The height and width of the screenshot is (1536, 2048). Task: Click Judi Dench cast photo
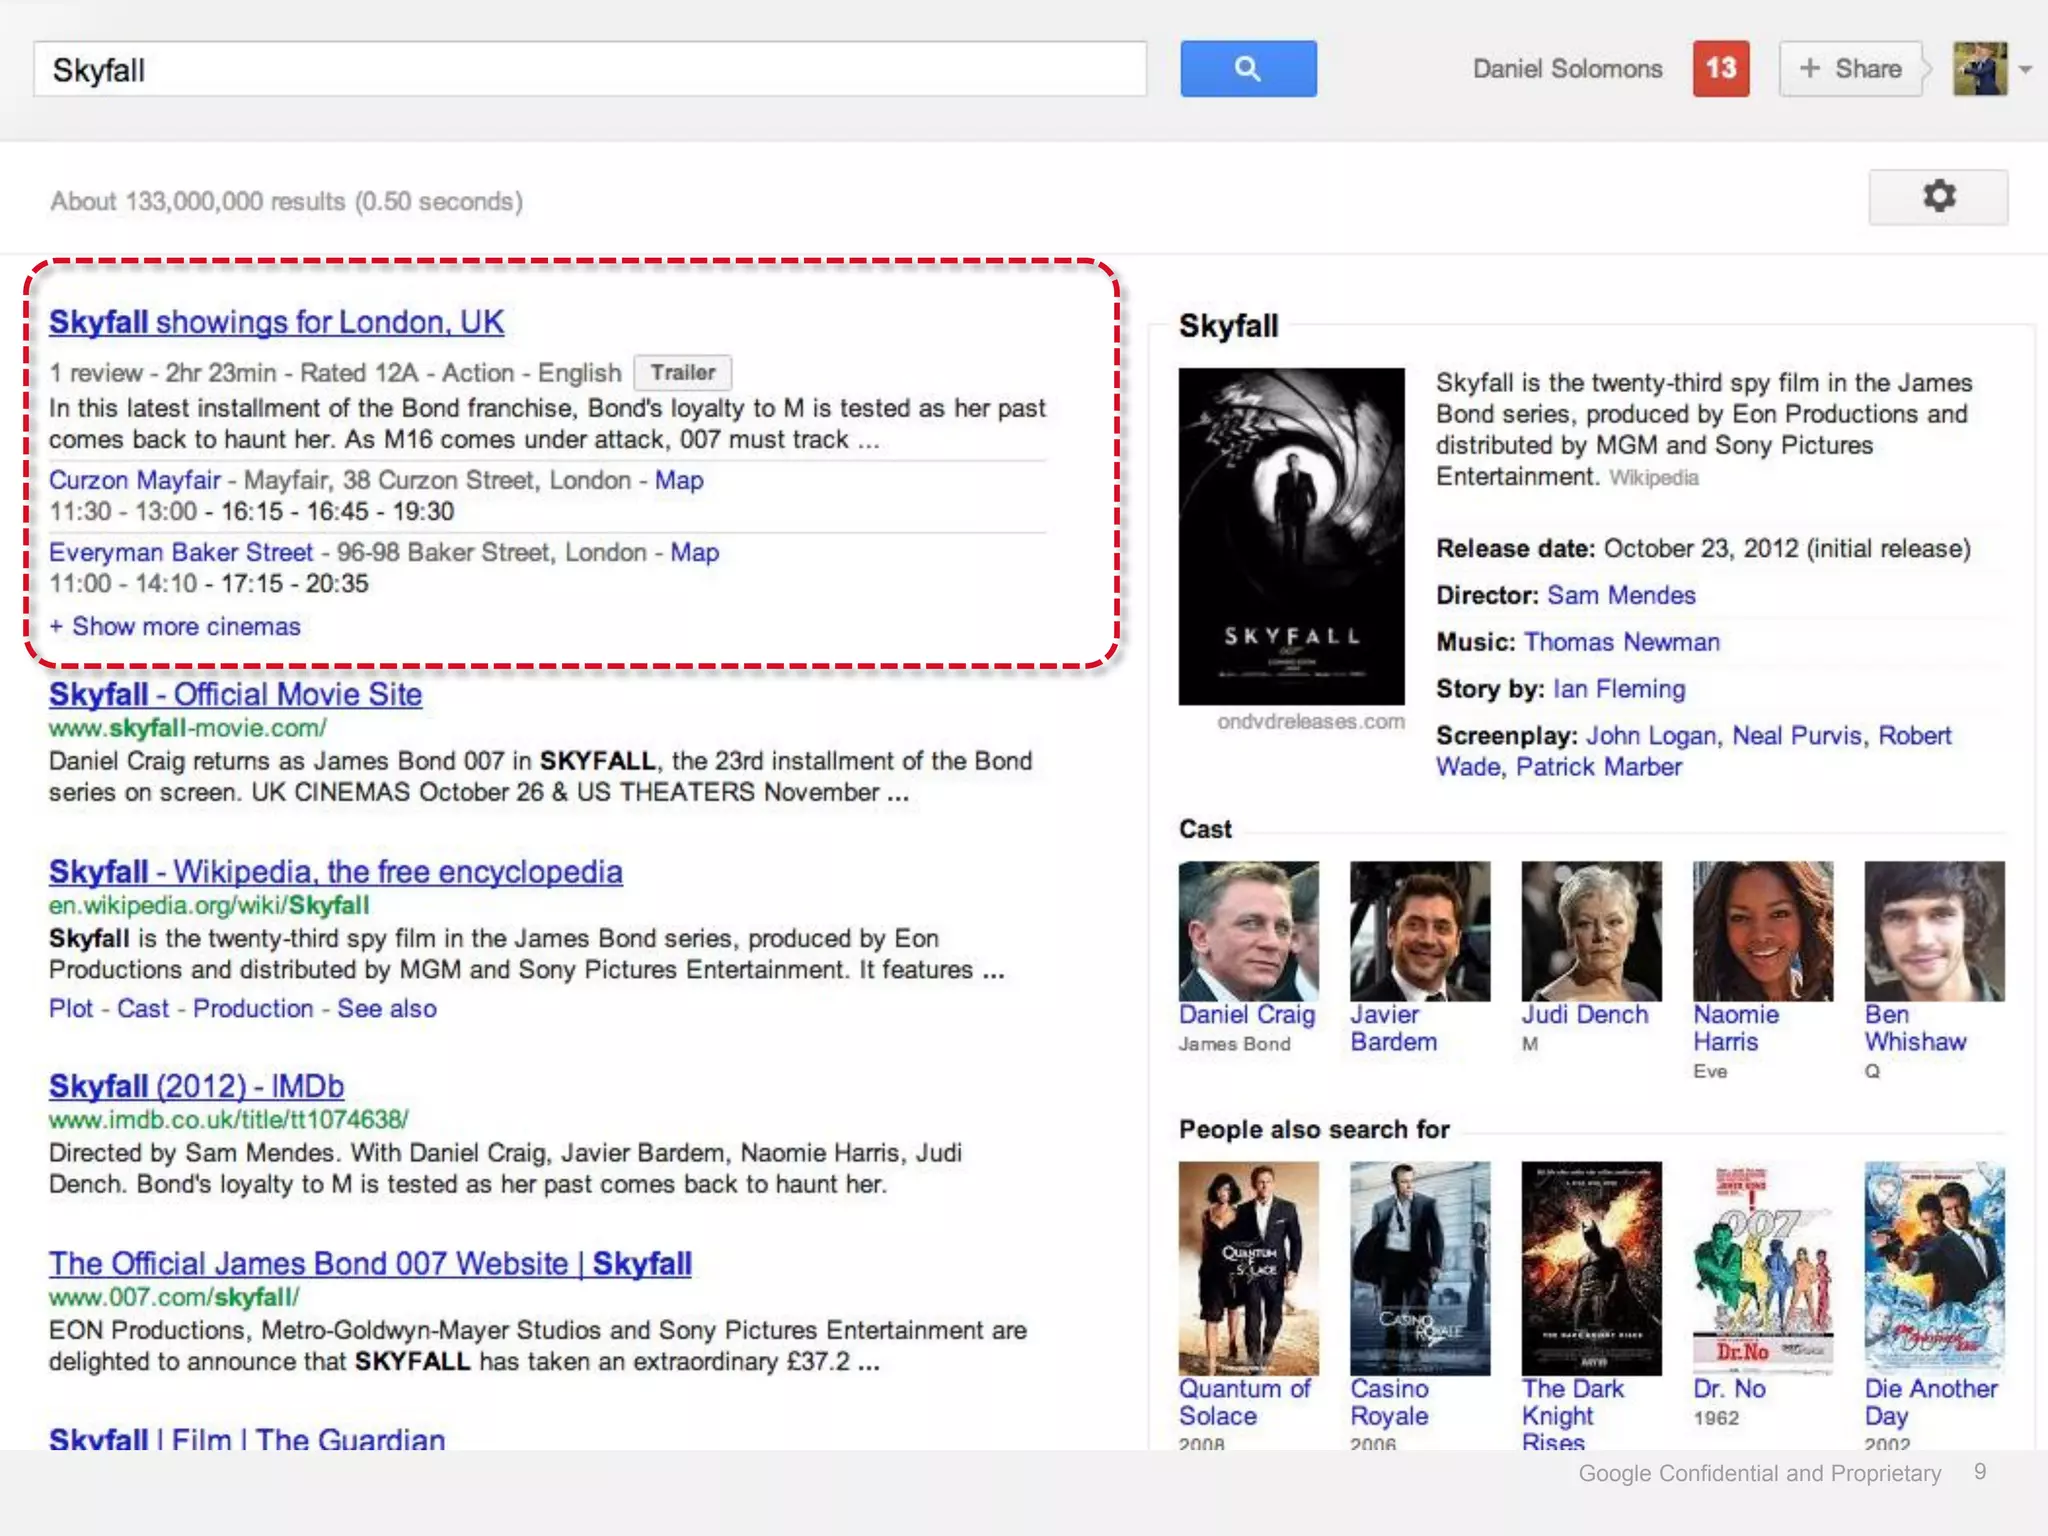pos(1591,931)
